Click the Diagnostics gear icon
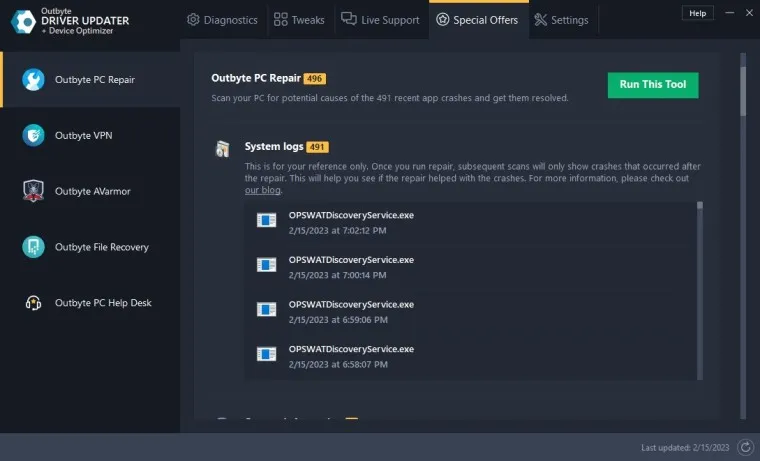The height and width of the screenshot is (461, 760). pyautogui.click(x=193, y=19)
